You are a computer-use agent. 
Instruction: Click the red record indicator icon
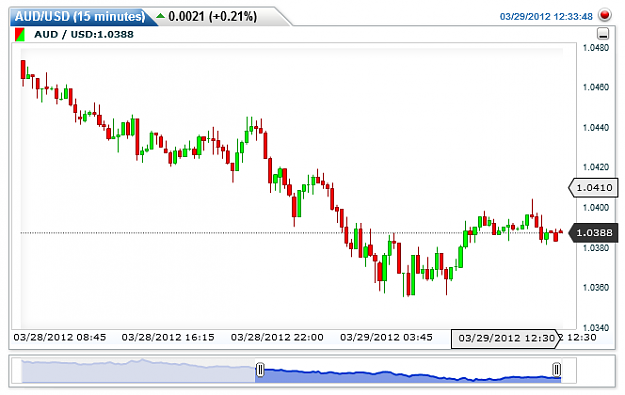pyautogui.click(x=605, y=15)
